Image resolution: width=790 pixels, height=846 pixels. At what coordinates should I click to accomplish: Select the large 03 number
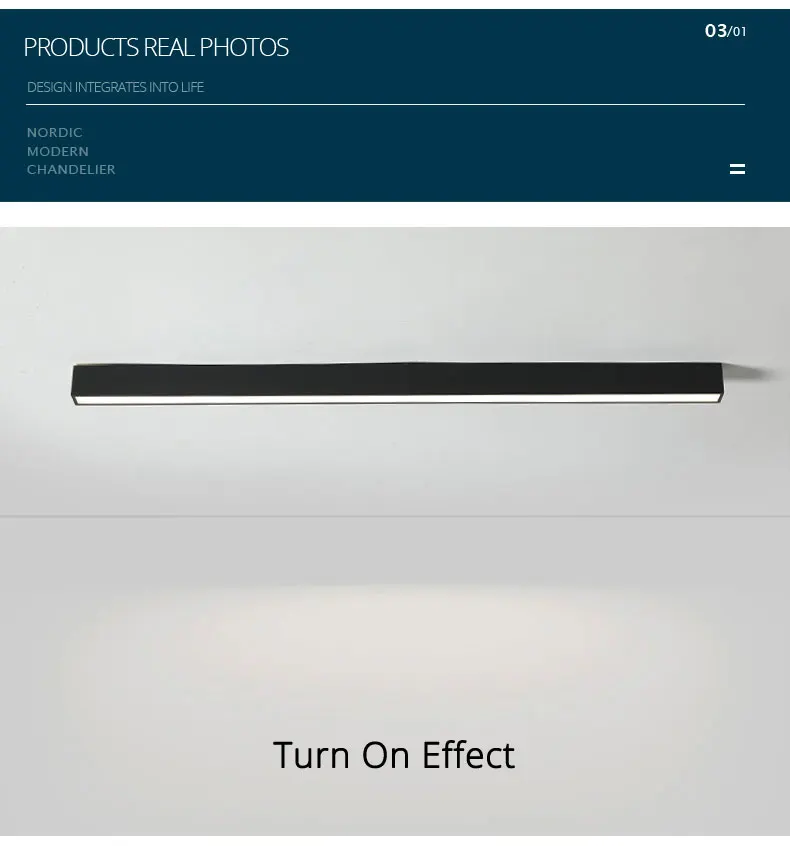click(x=716, y=31)
